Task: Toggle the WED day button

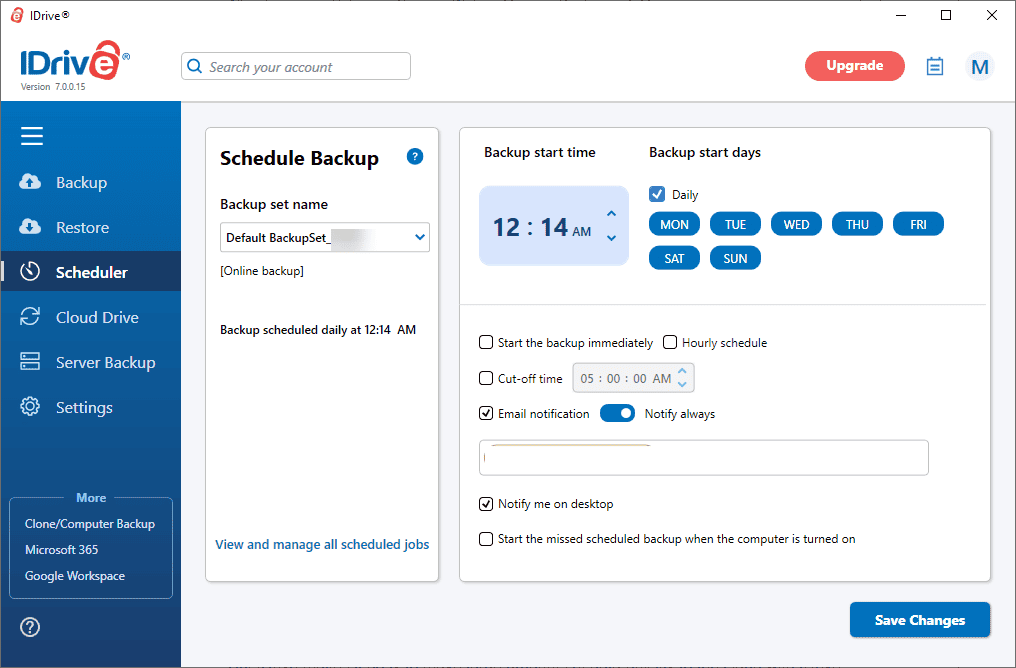Action: tap(796, 224)
